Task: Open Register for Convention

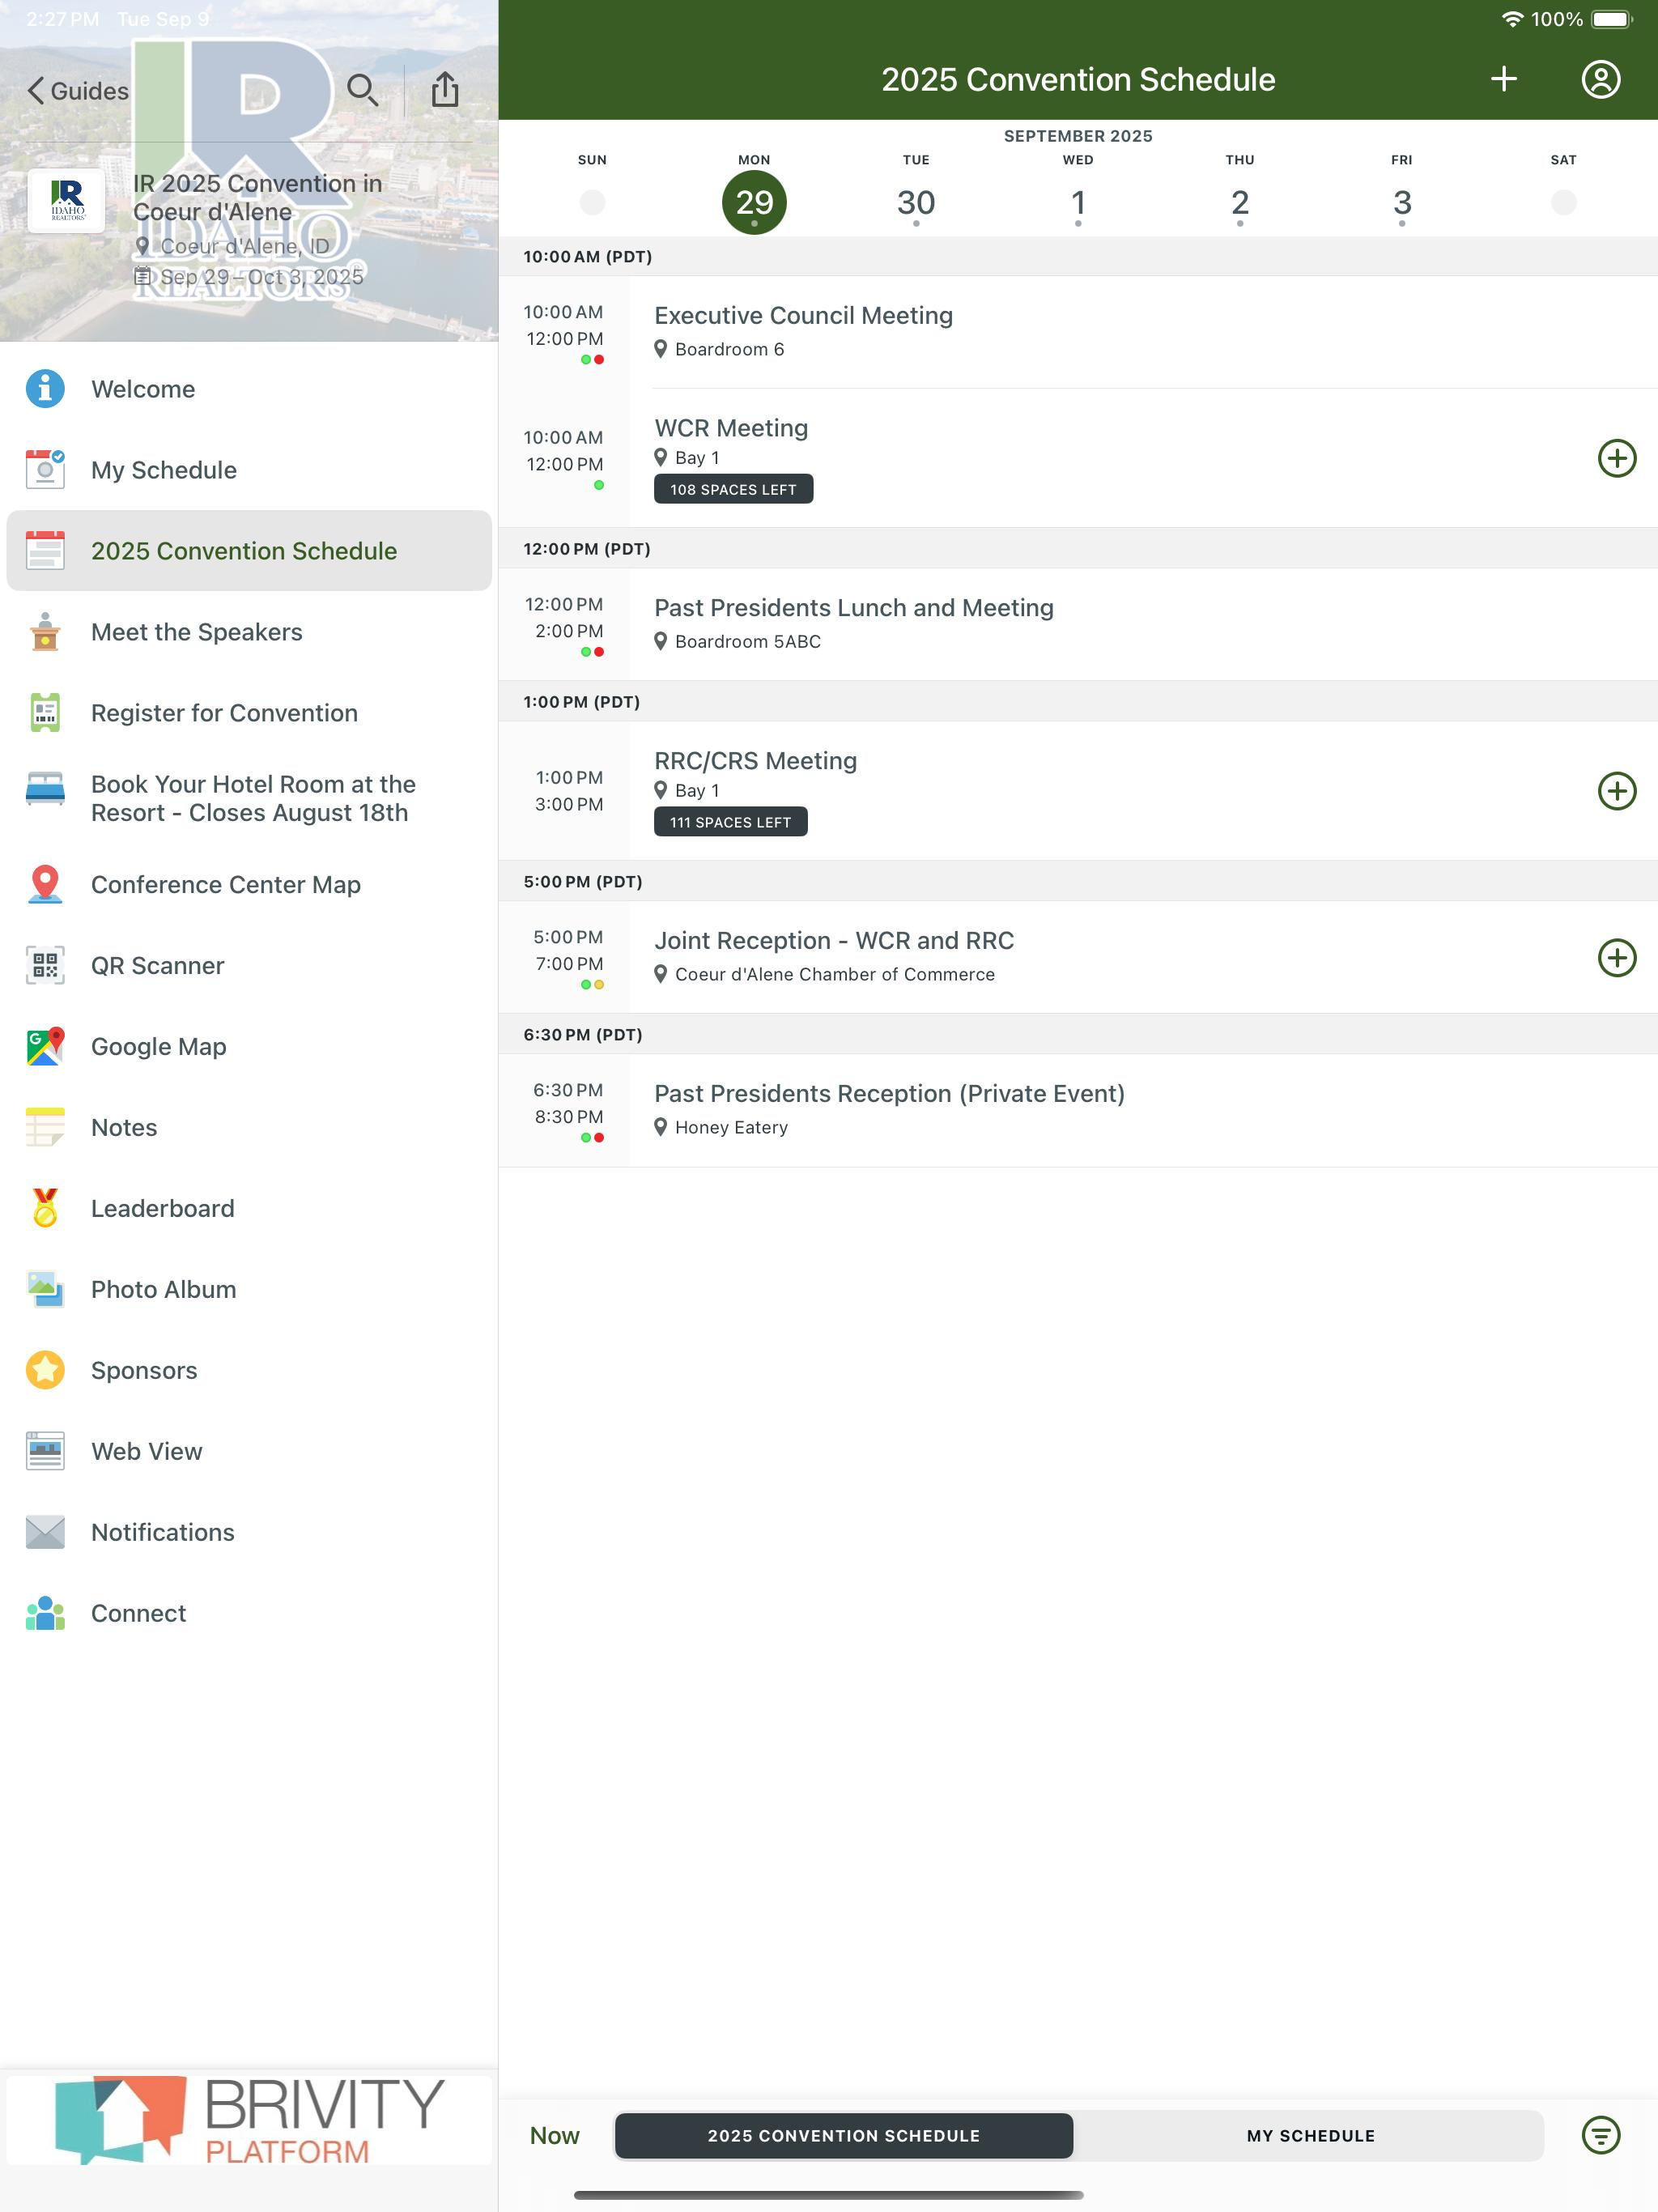Action: (x=249, y=712)
